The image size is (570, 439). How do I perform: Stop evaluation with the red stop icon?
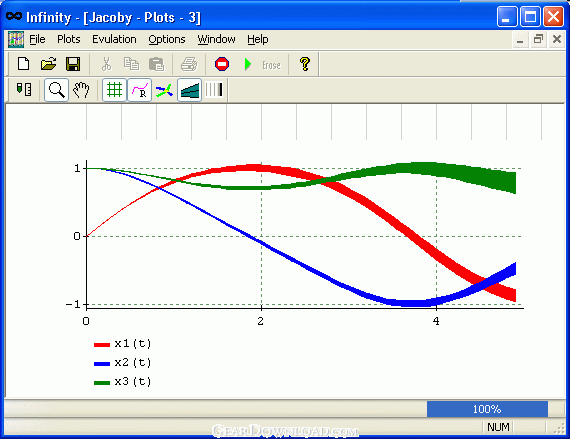[x=222, y=64]
